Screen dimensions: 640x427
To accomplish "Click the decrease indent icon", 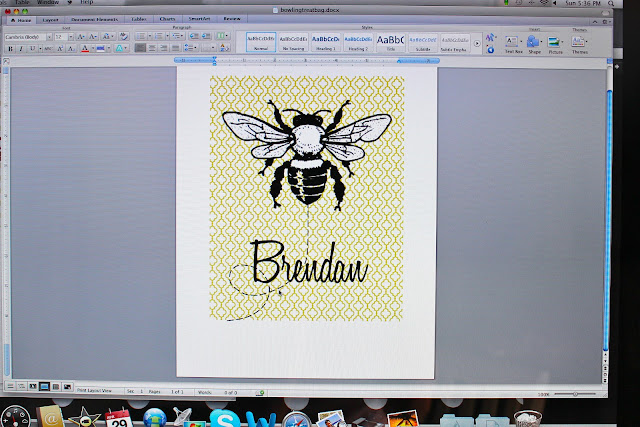I will click(x=194, y=36).
